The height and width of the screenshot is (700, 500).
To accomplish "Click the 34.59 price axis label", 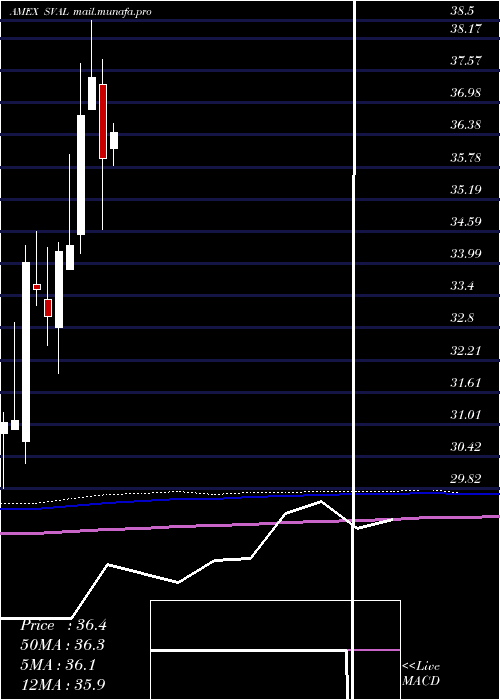I will tap(466, 221).
